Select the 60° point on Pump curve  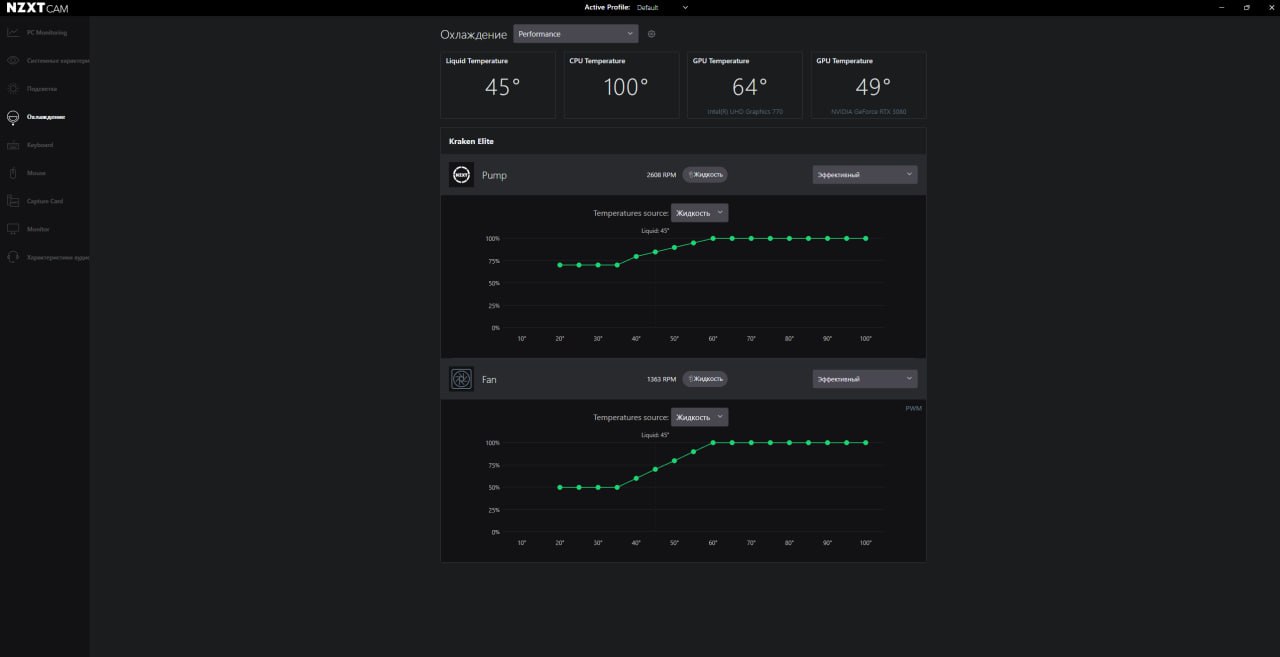[x=713, y=238]
